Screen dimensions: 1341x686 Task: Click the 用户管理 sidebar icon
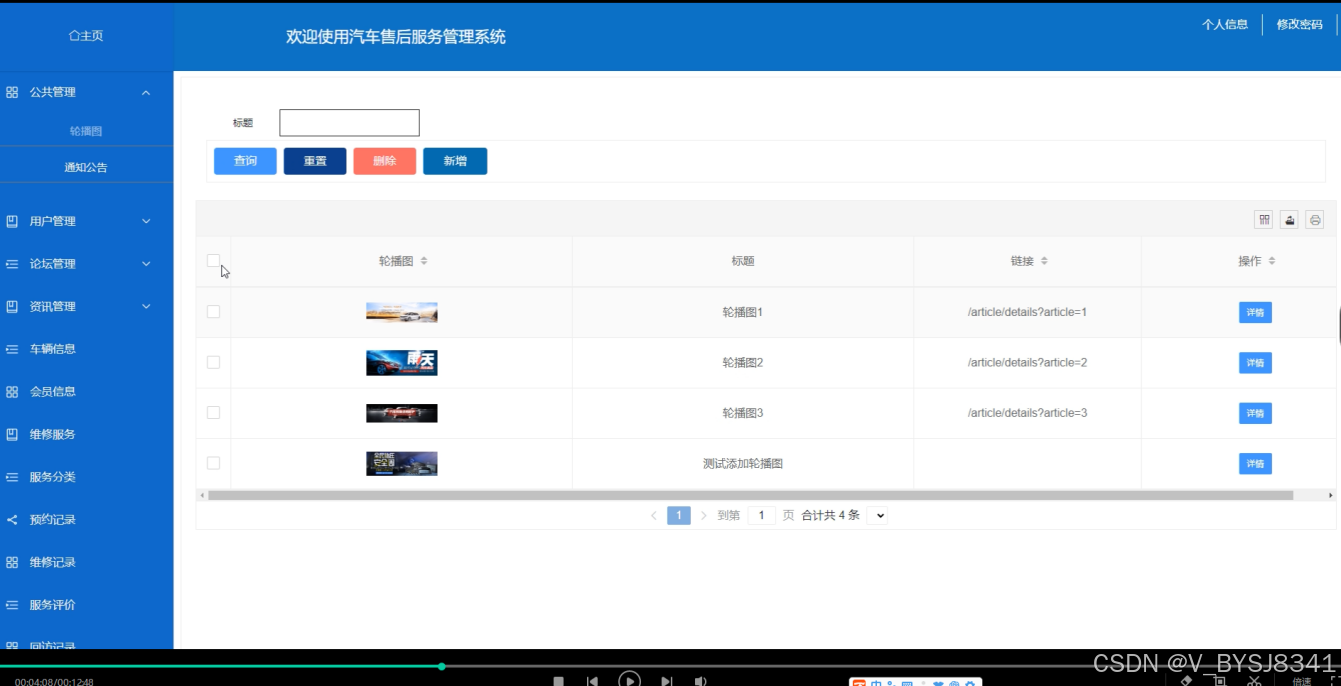click(12, 221)
